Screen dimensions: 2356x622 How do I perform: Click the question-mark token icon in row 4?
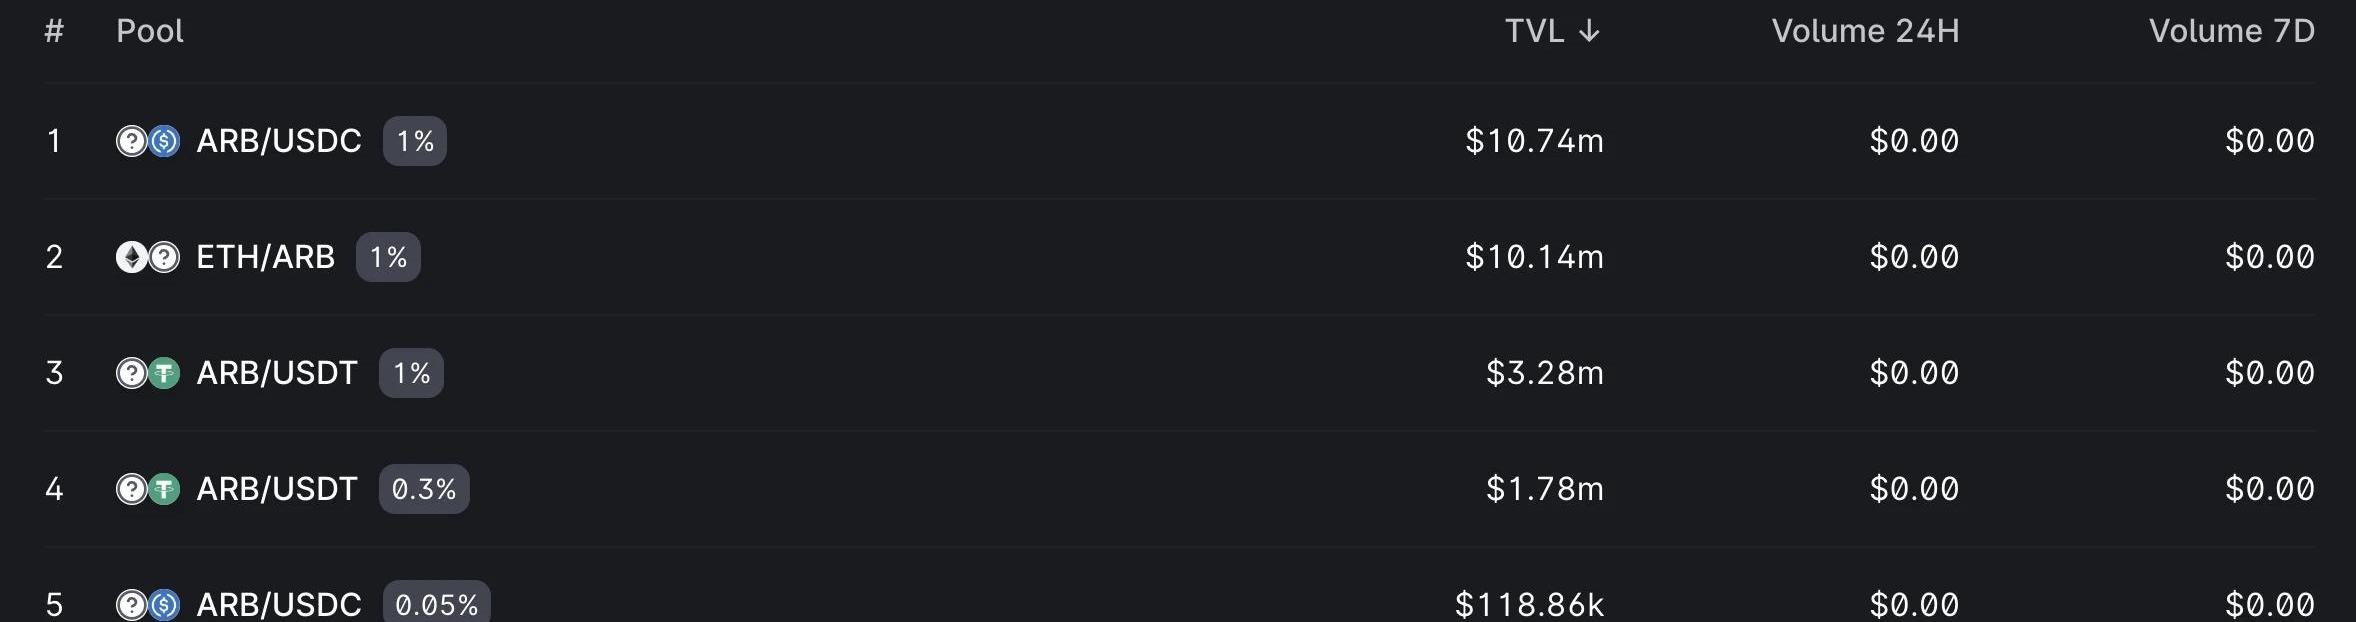coord(132,489)
